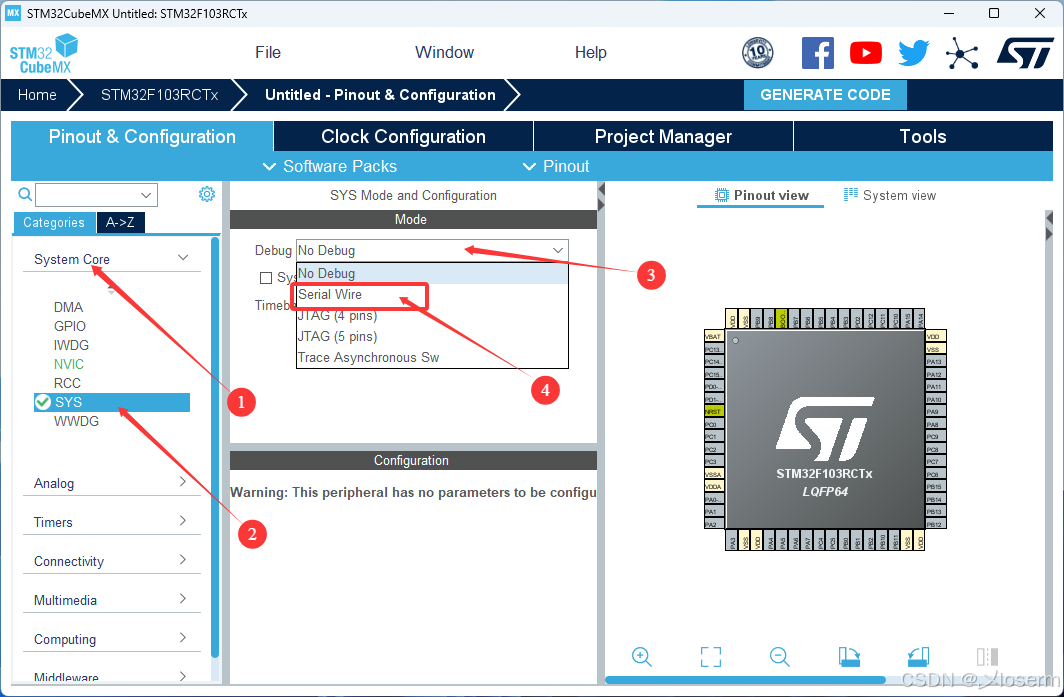1064x697 pixels.
Task: Click the PA13 pin on the chip
Action: 936,362
